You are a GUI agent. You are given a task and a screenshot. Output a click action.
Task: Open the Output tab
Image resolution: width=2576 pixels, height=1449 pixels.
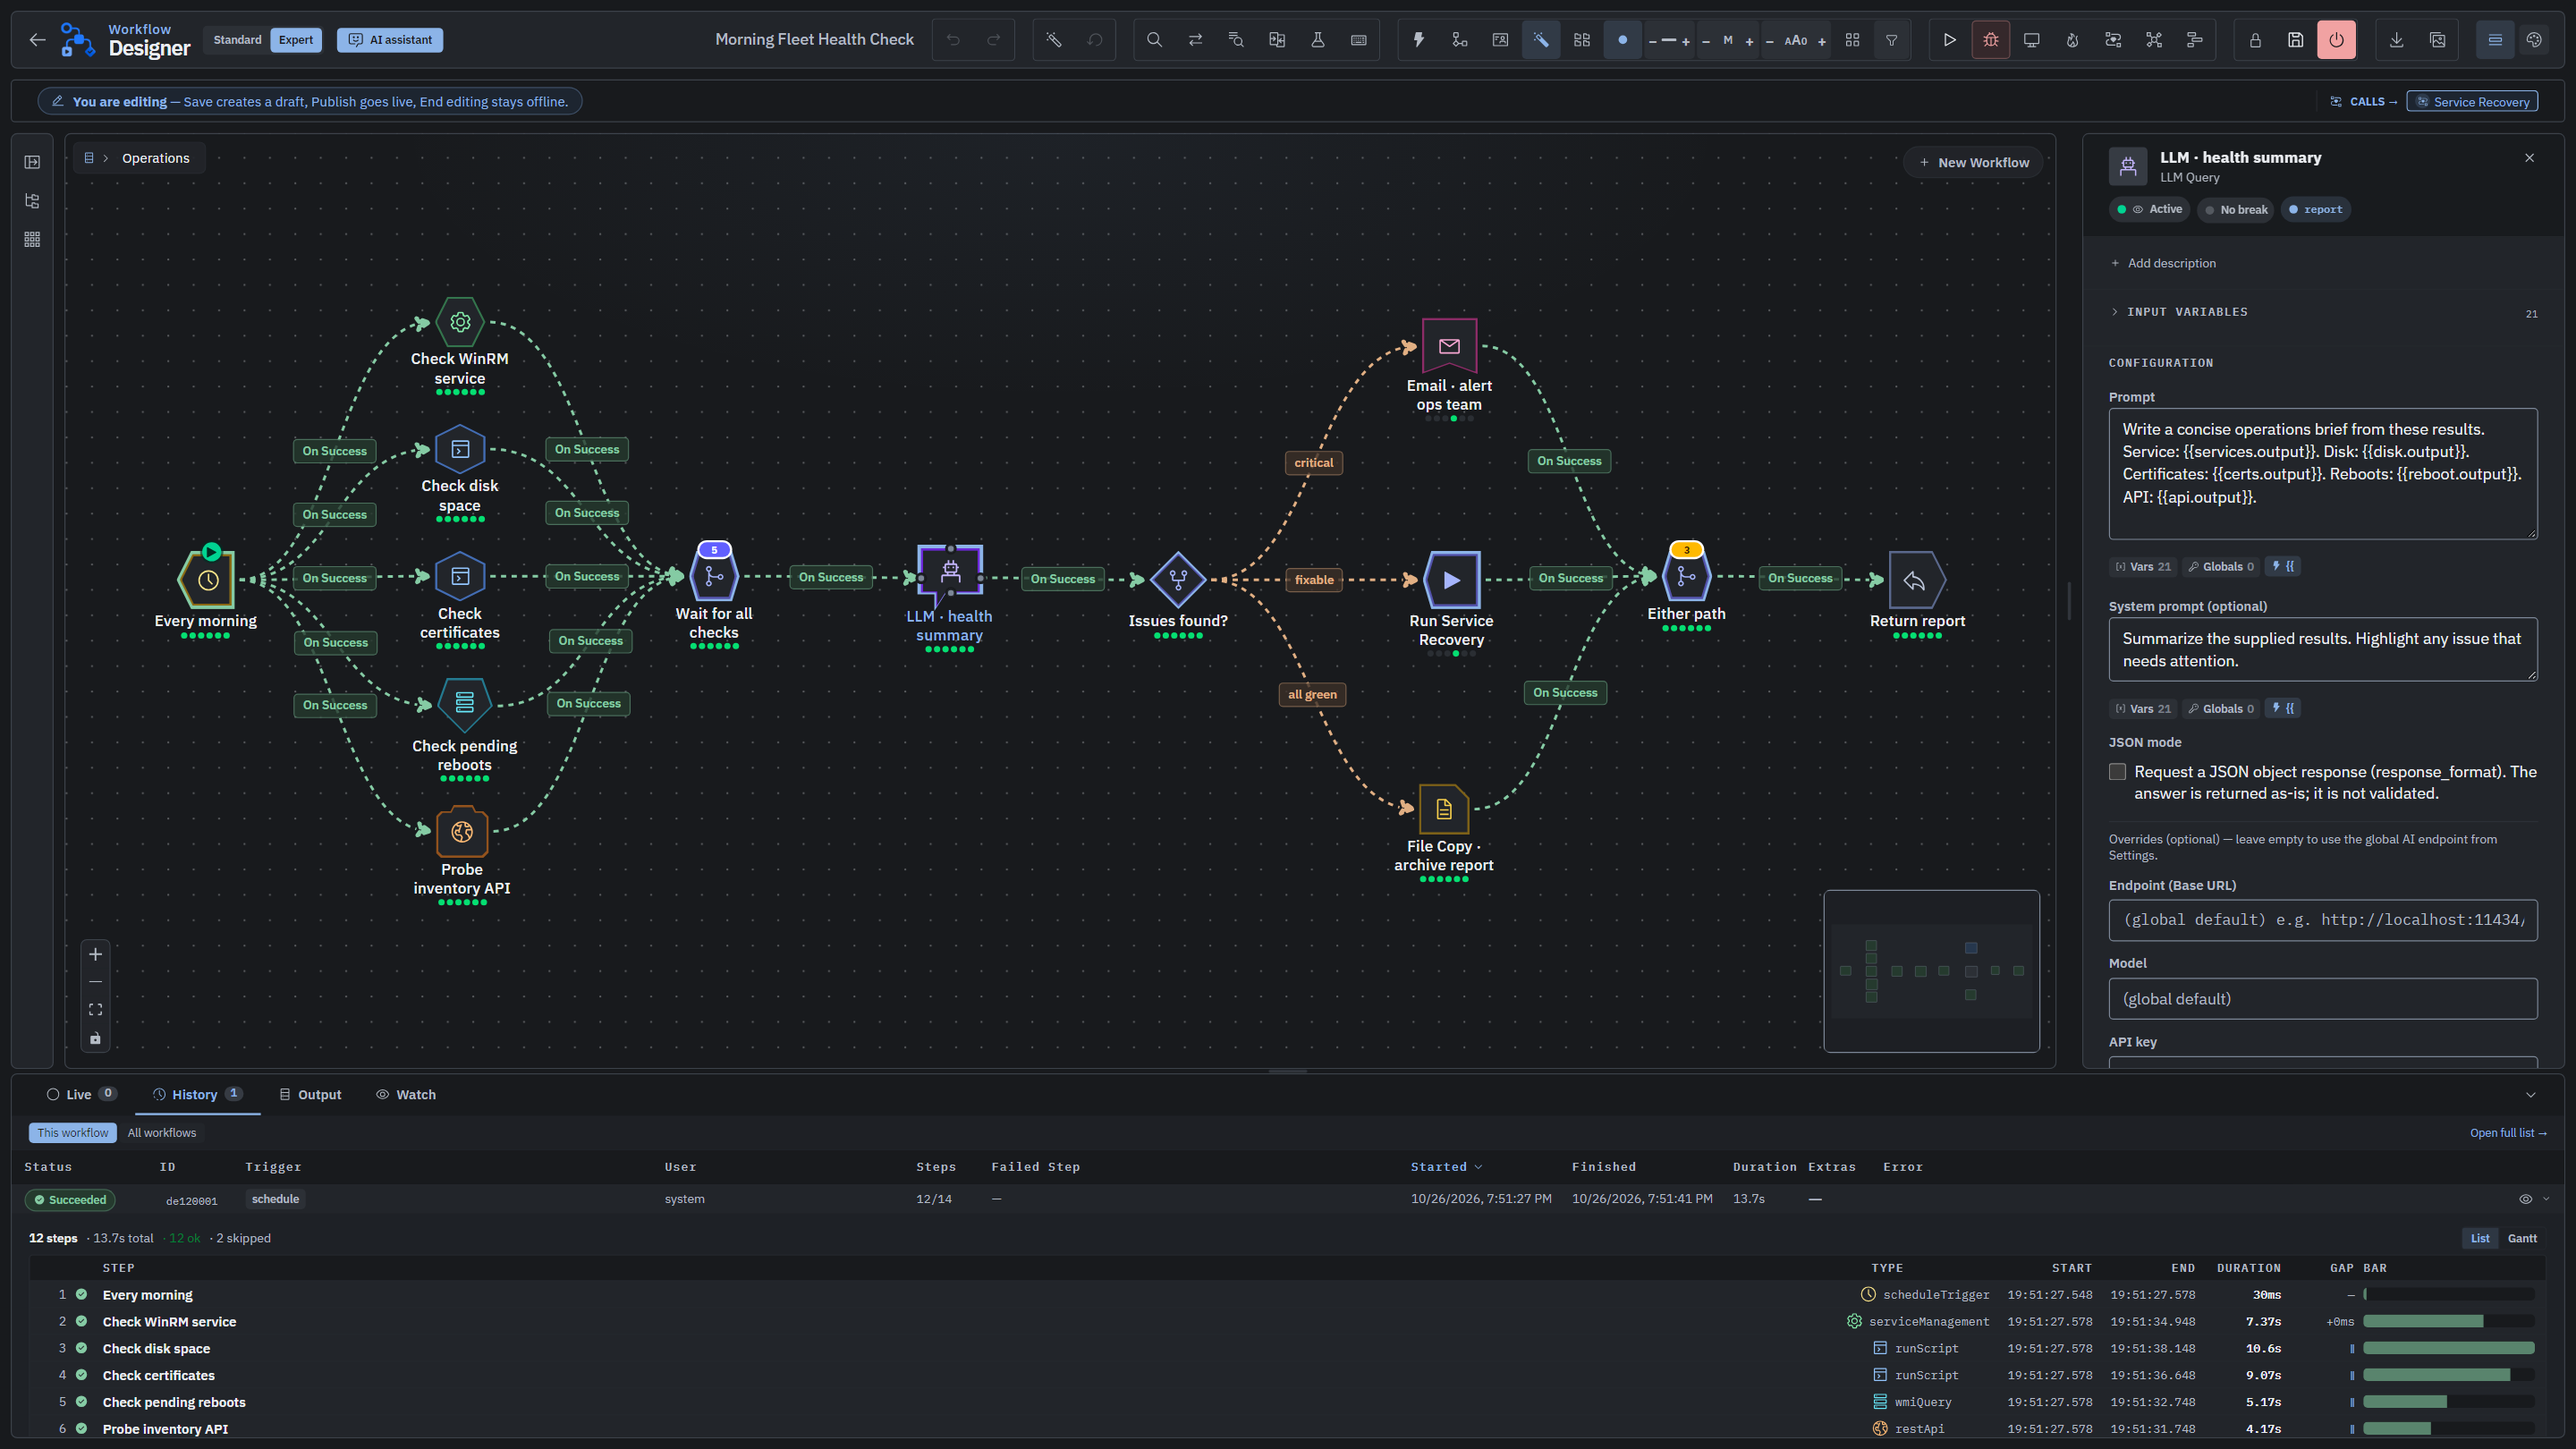[x=310, y=1095]
